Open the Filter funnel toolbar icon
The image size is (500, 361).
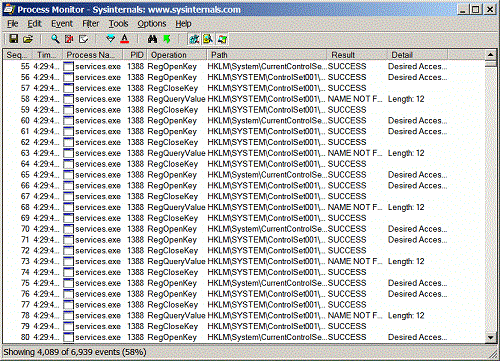tap(110, 39)
